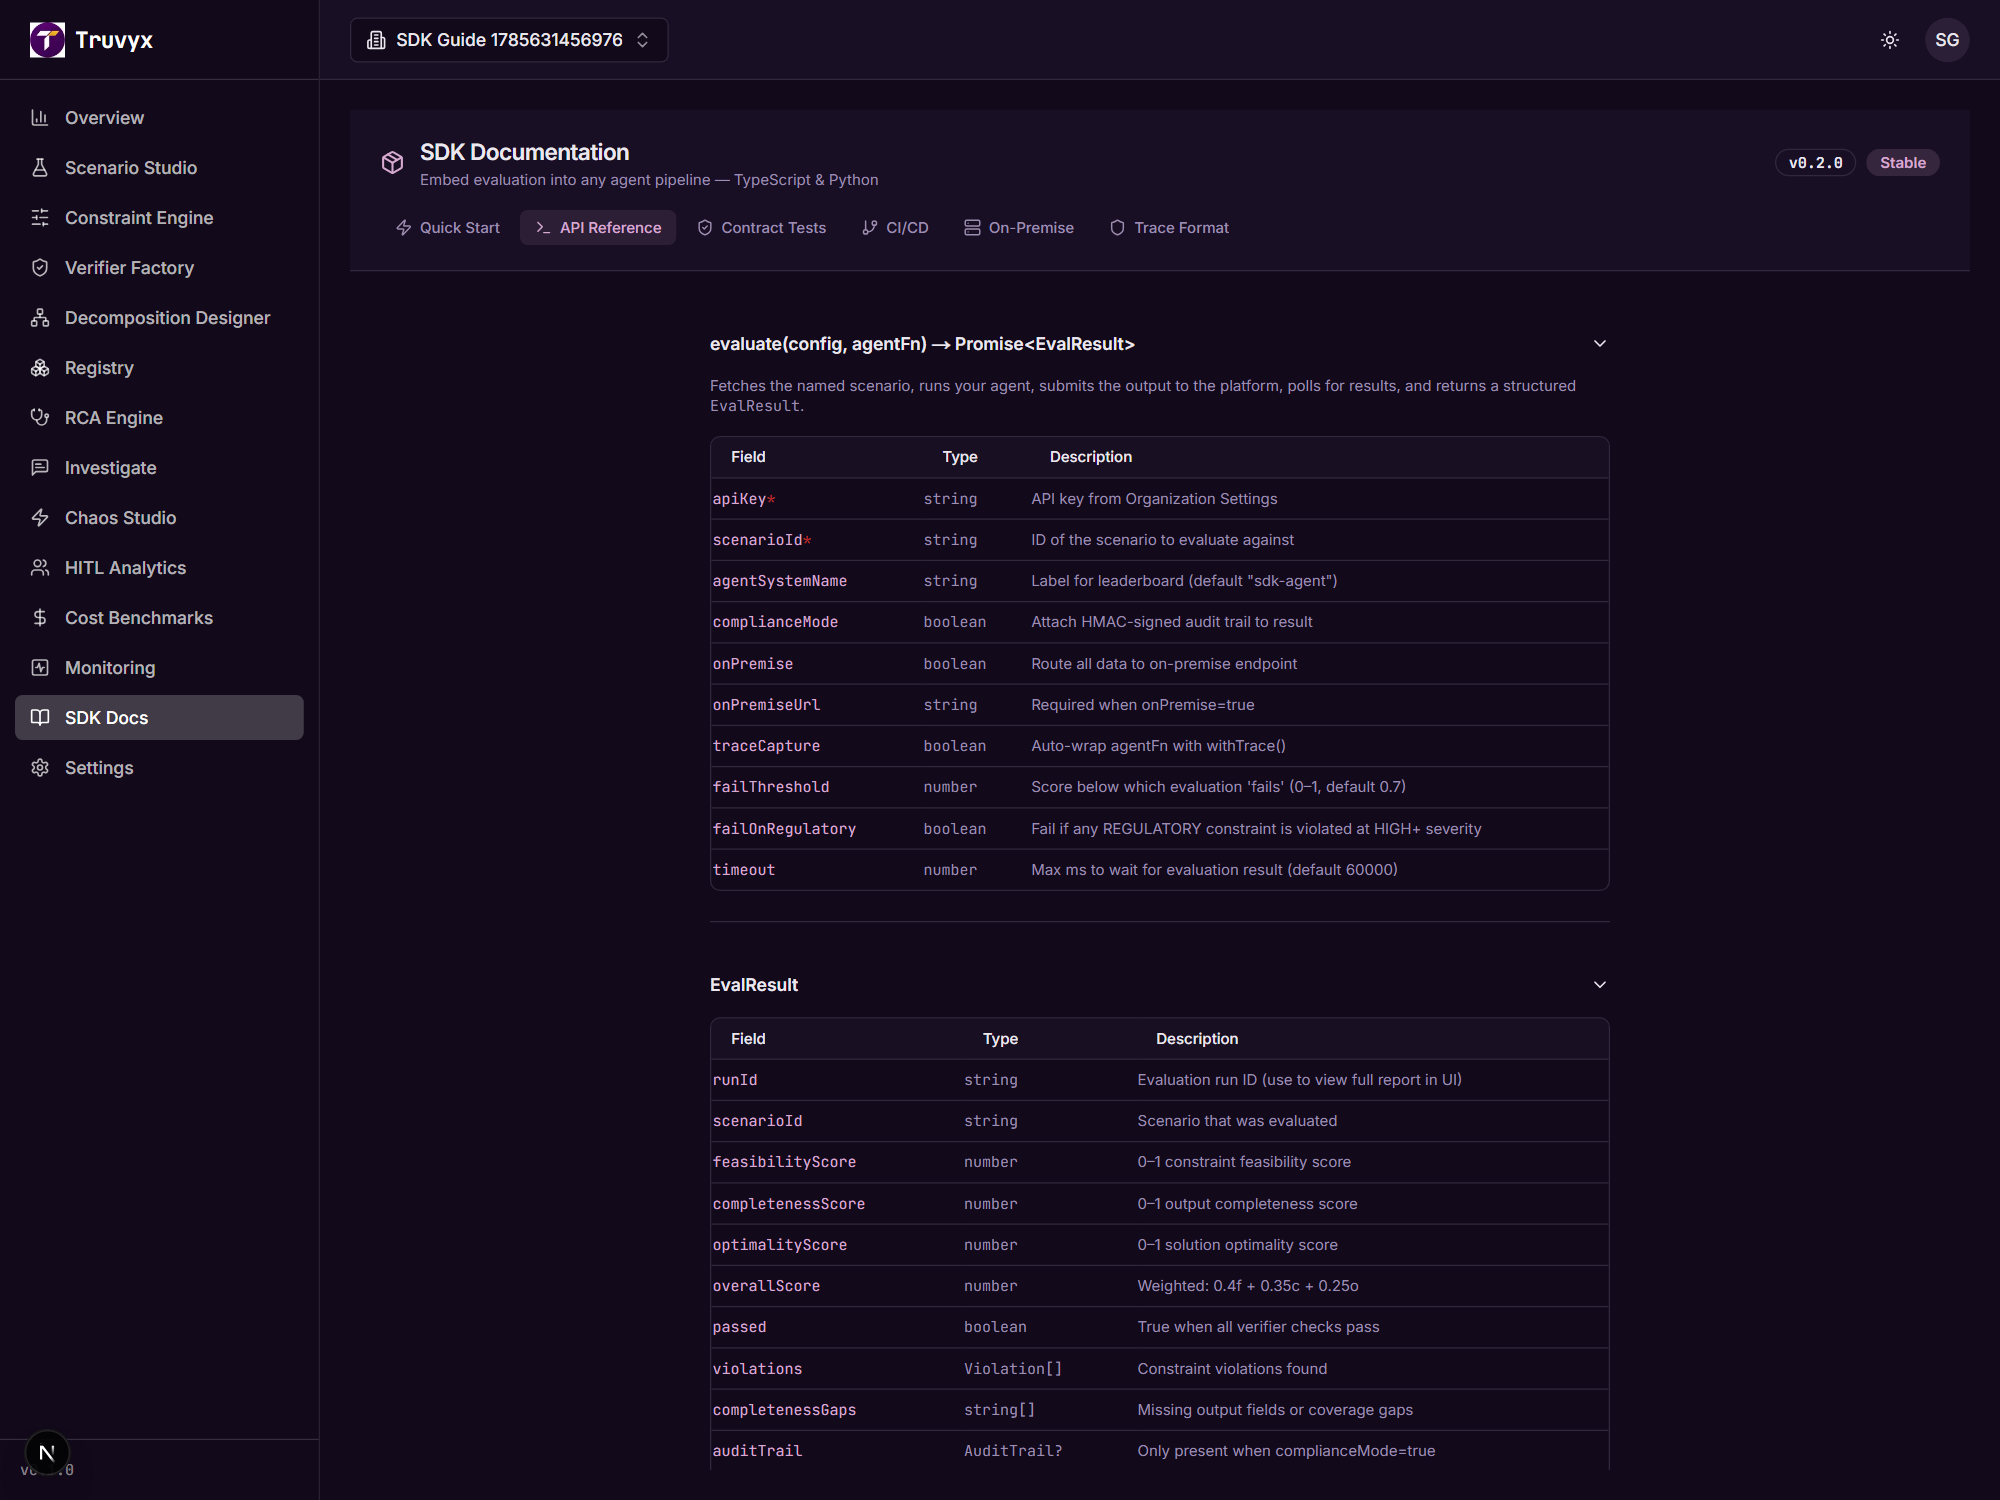Open the Contract Tests tab

pyautogui.click(x=761, y=228)
